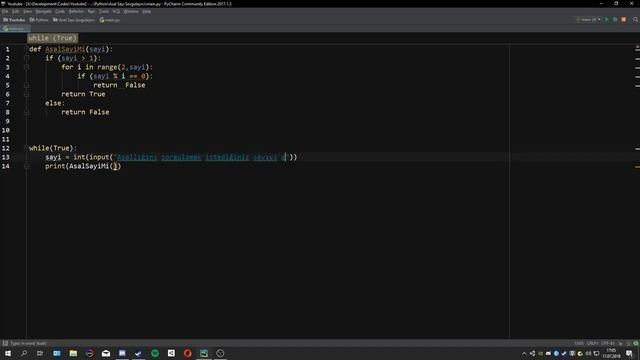
Task: Open the Mail app from the taskbar
Action: (106, 353)
